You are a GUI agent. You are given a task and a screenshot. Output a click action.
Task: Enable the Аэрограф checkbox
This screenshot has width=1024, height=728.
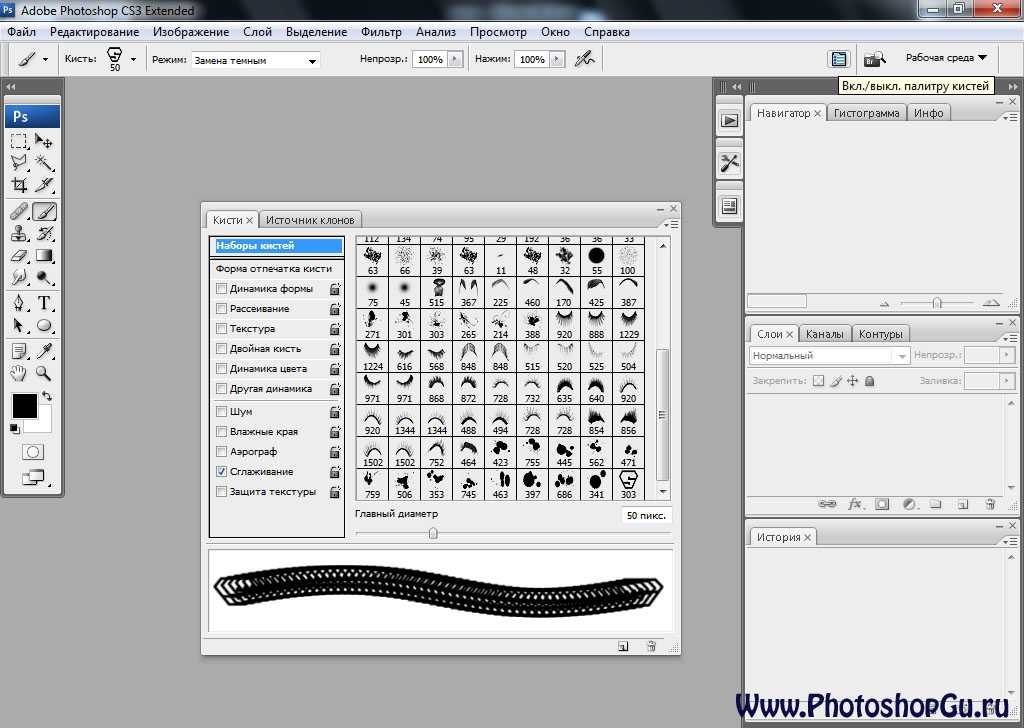221,451
